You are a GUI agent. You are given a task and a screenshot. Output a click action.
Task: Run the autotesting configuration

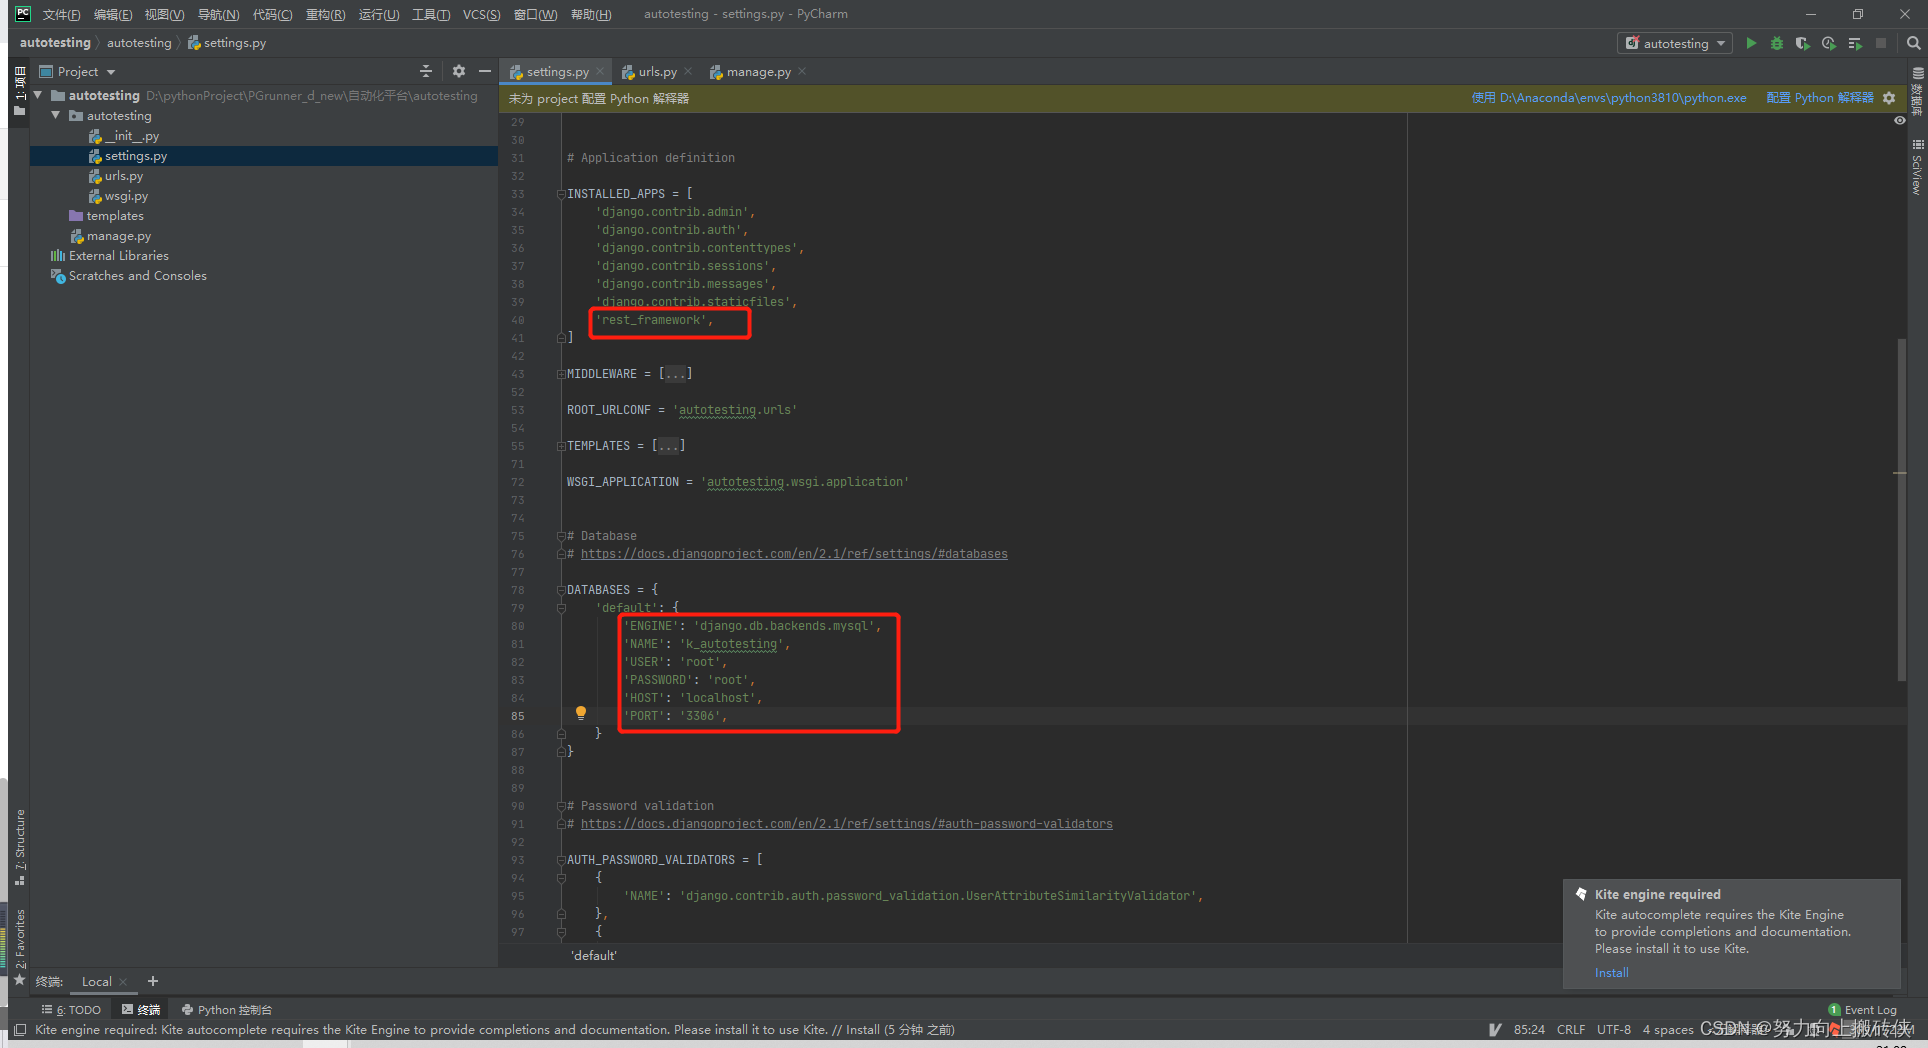(1751, 43)
